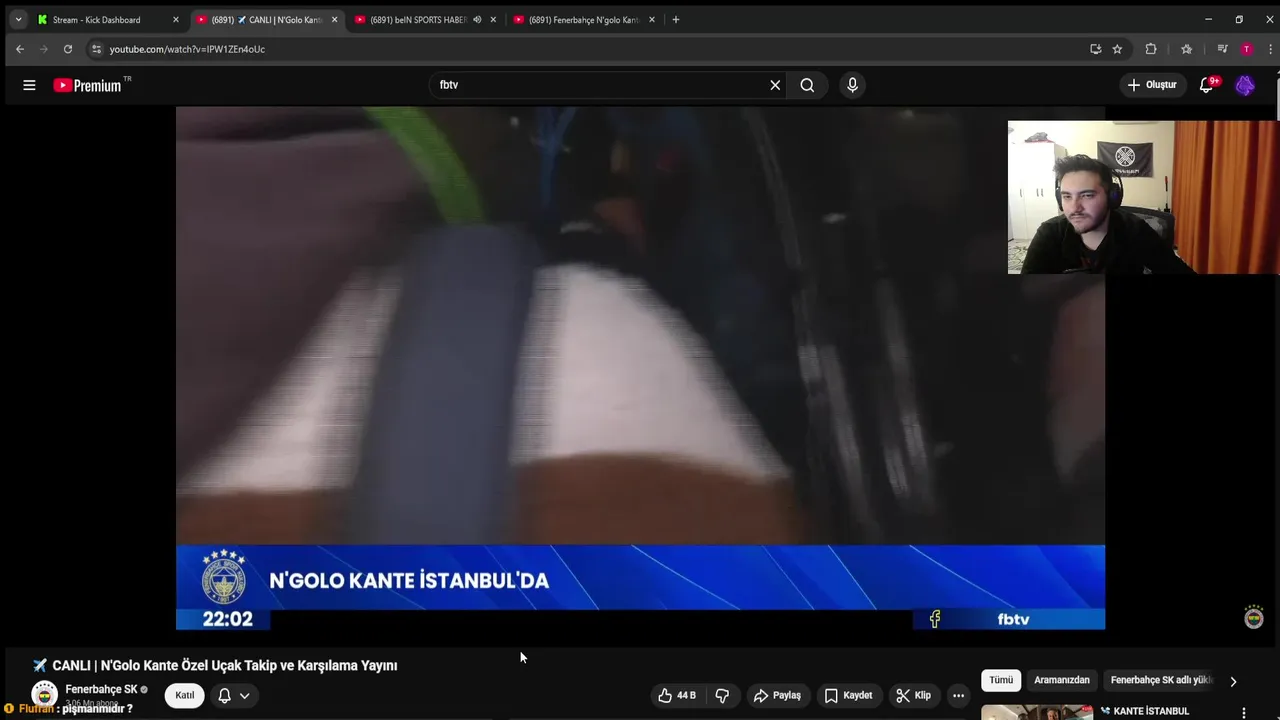Reload the YouTube page
The width and height of the screenshot is (1280, 720).
(67, 49)
